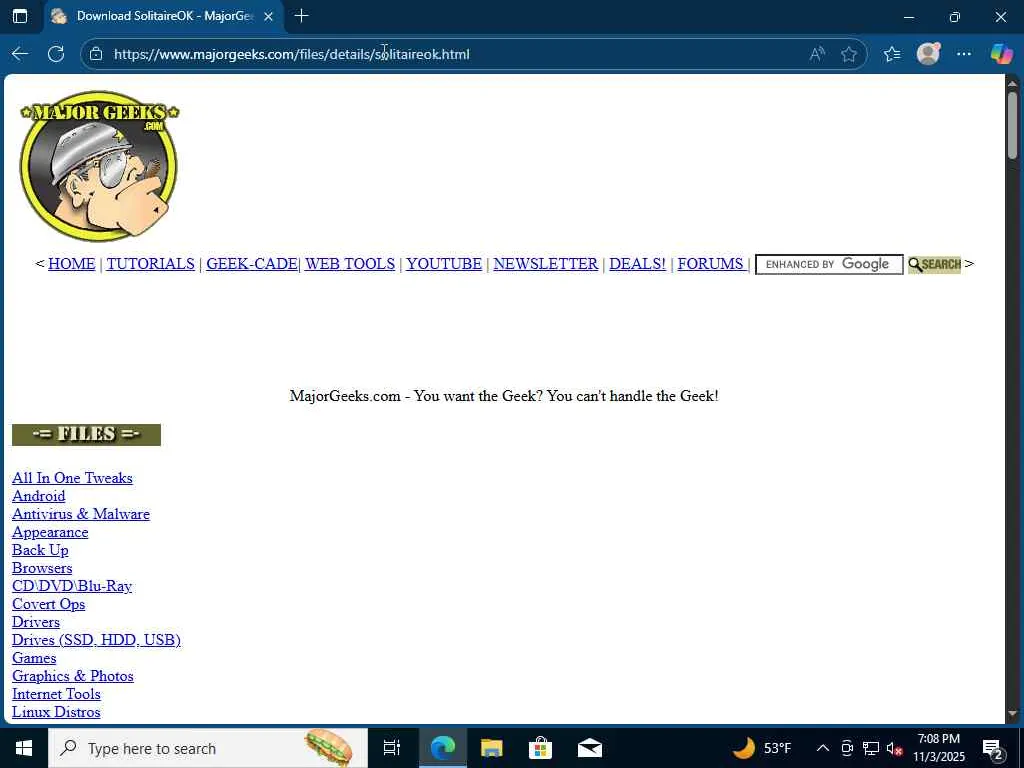Open the WEB TOOLS link
Viewport: 1024px width, 768px height.
tap(350, 264)
